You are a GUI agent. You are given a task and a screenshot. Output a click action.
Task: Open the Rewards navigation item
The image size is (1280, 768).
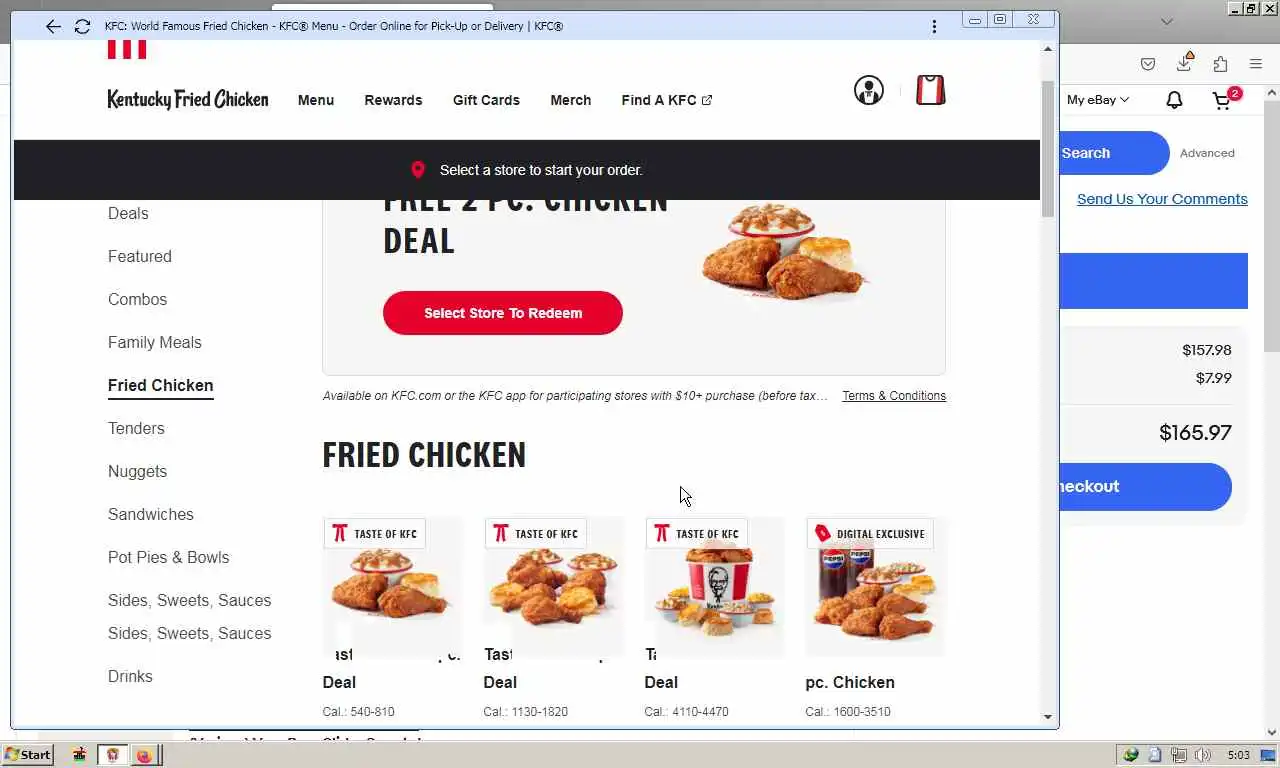click(393, 100)
